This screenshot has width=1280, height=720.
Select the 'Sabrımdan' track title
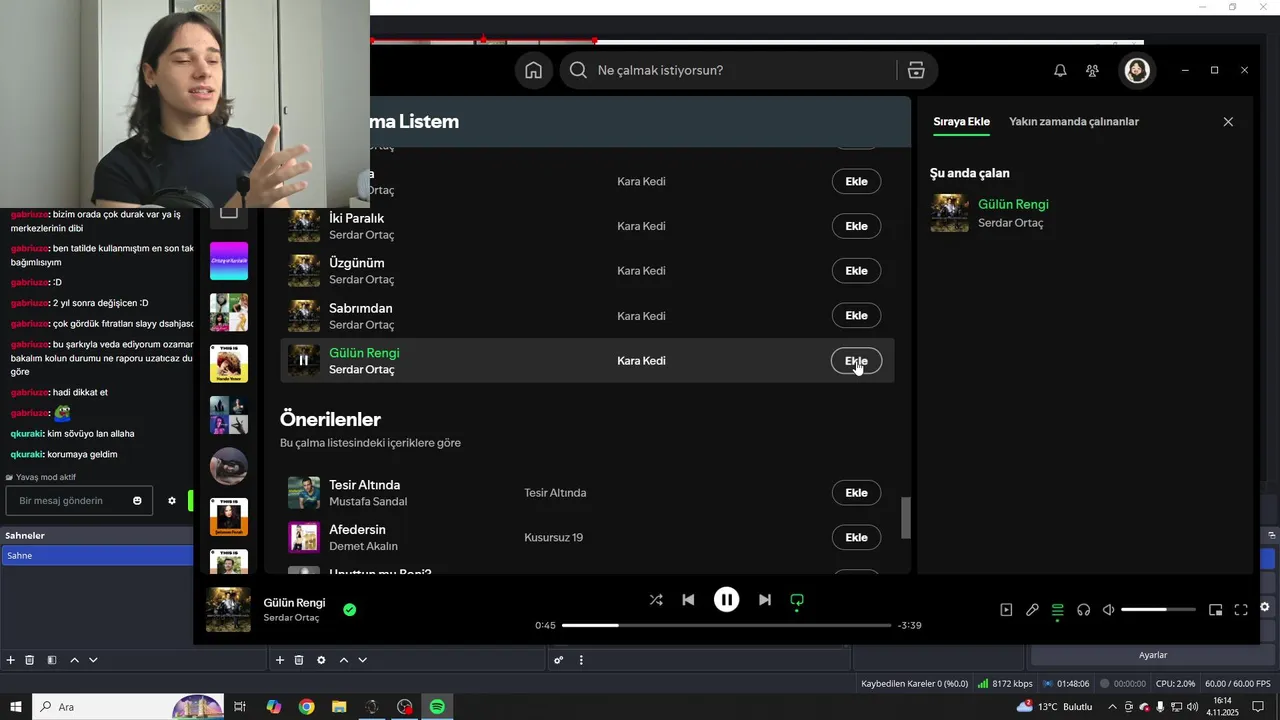(361, 308)
